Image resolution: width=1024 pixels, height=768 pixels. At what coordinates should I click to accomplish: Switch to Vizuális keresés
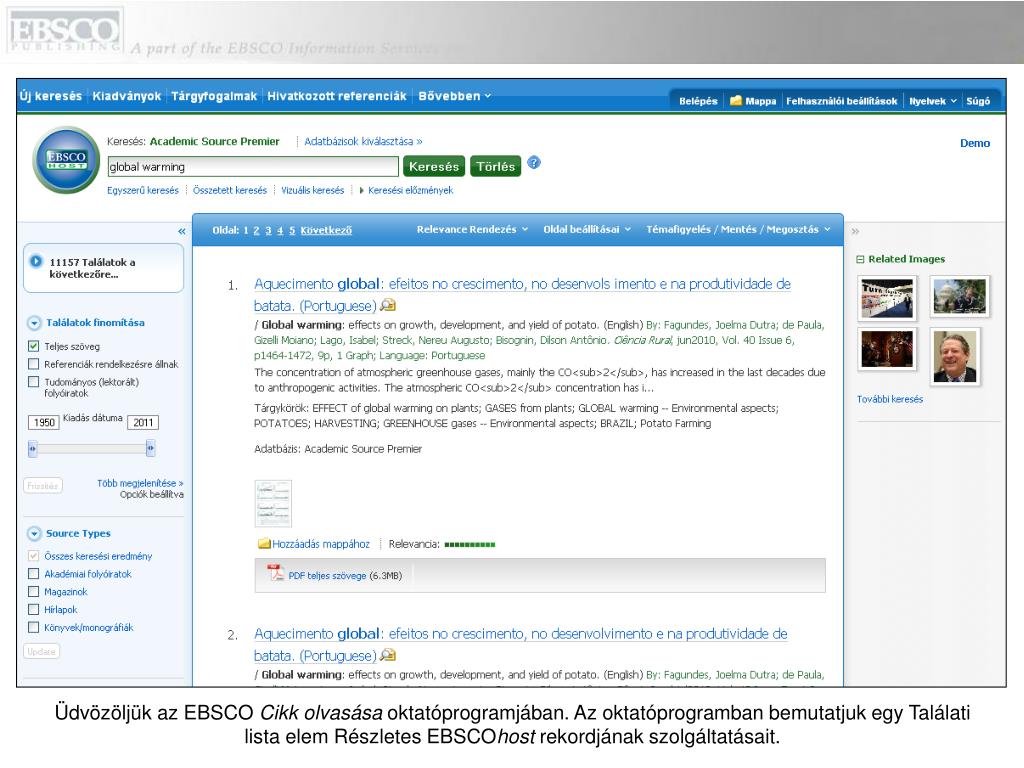312,190
